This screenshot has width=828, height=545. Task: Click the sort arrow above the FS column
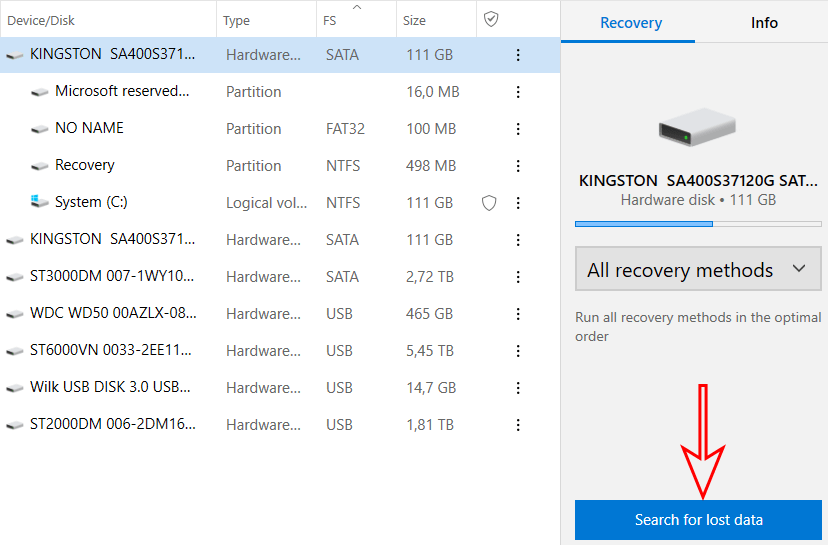pyautogui.click(x=357, y=7)
